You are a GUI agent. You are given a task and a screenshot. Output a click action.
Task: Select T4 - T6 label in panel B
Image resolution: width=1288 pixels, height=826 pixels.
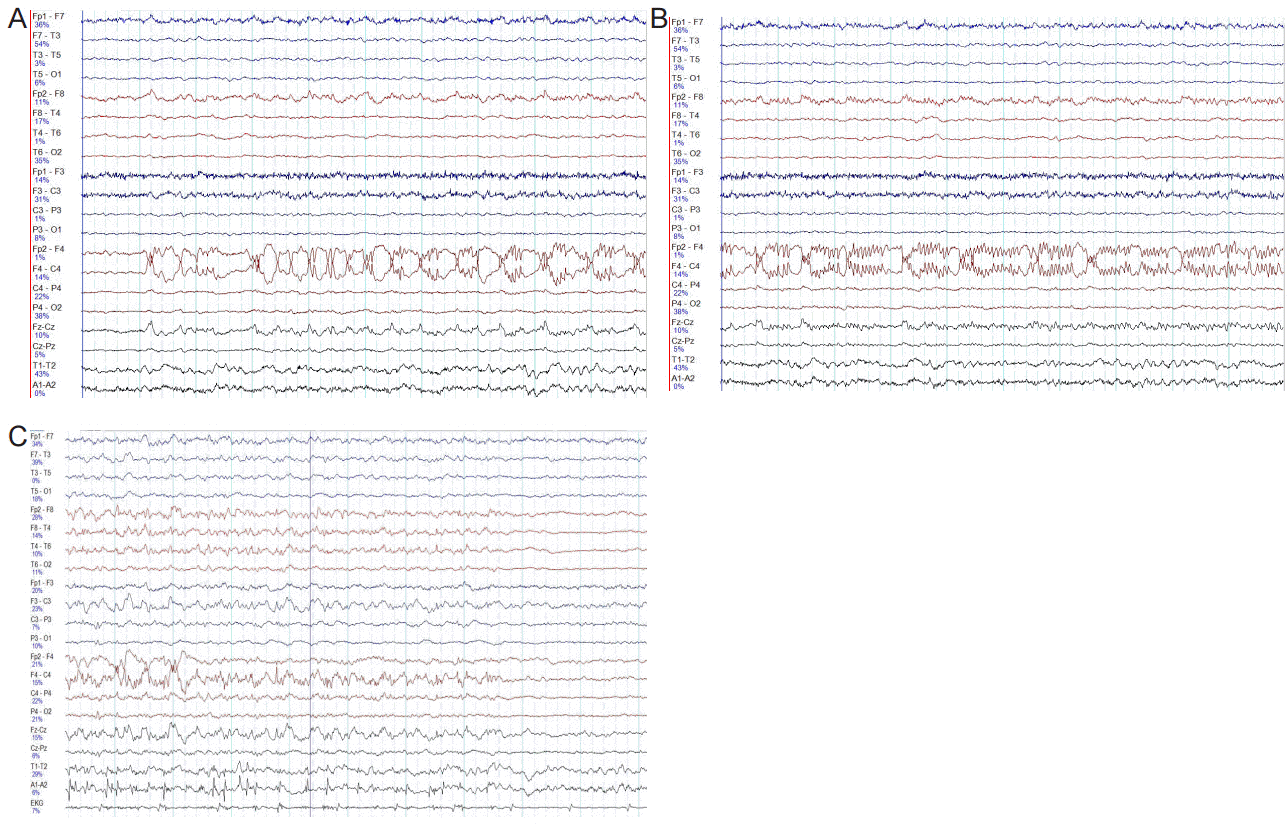(686, 135)
